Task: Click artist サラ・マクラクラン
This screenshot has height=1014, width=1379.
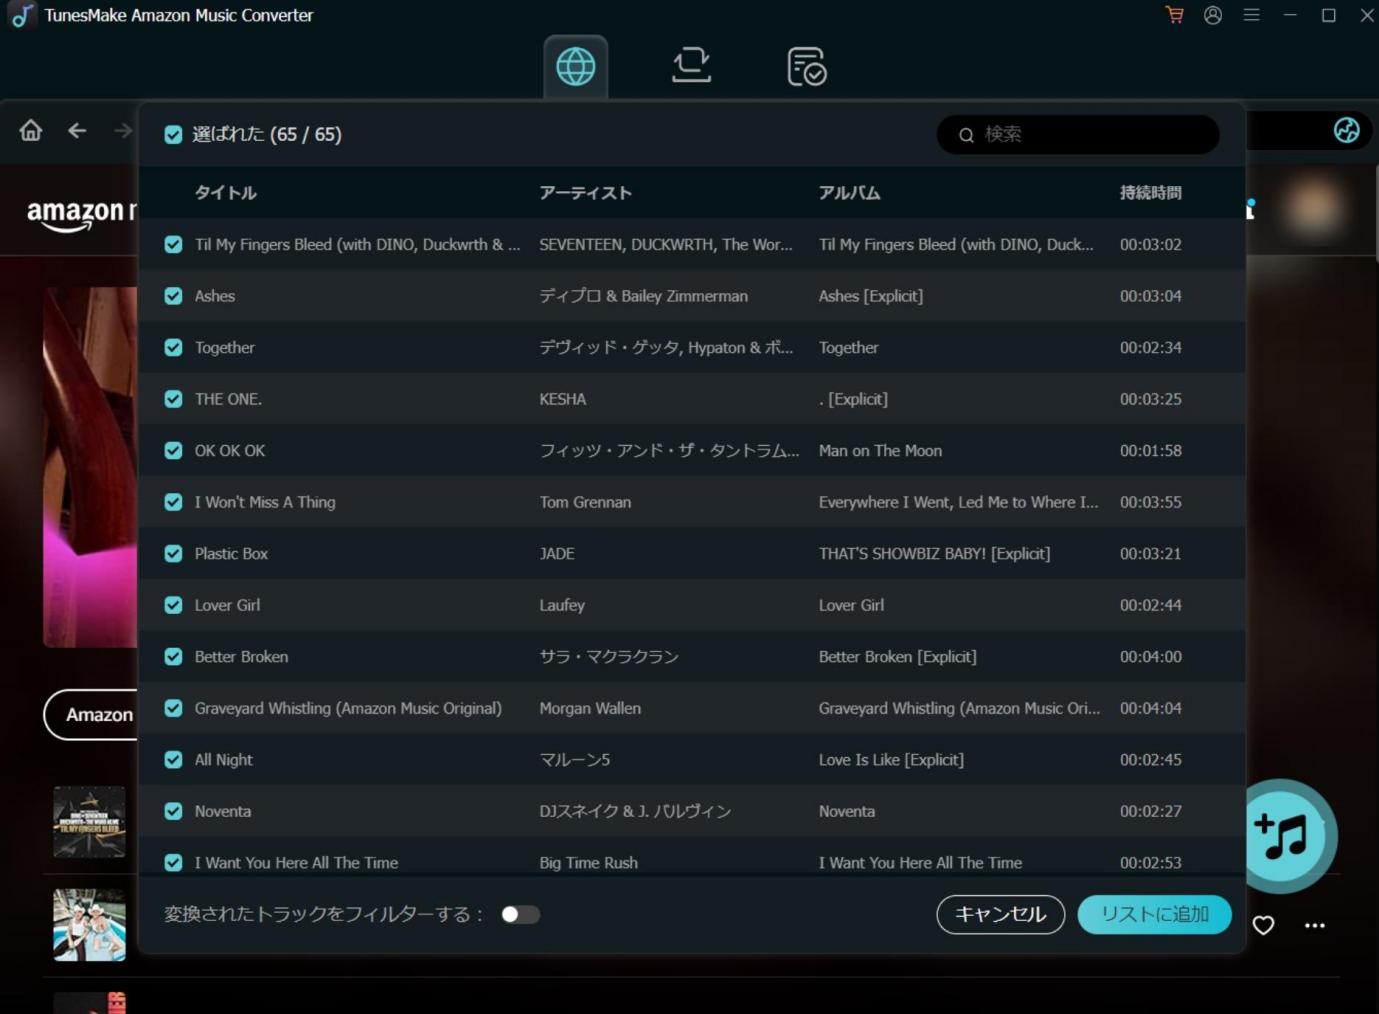Action: [x=609, y=656]
